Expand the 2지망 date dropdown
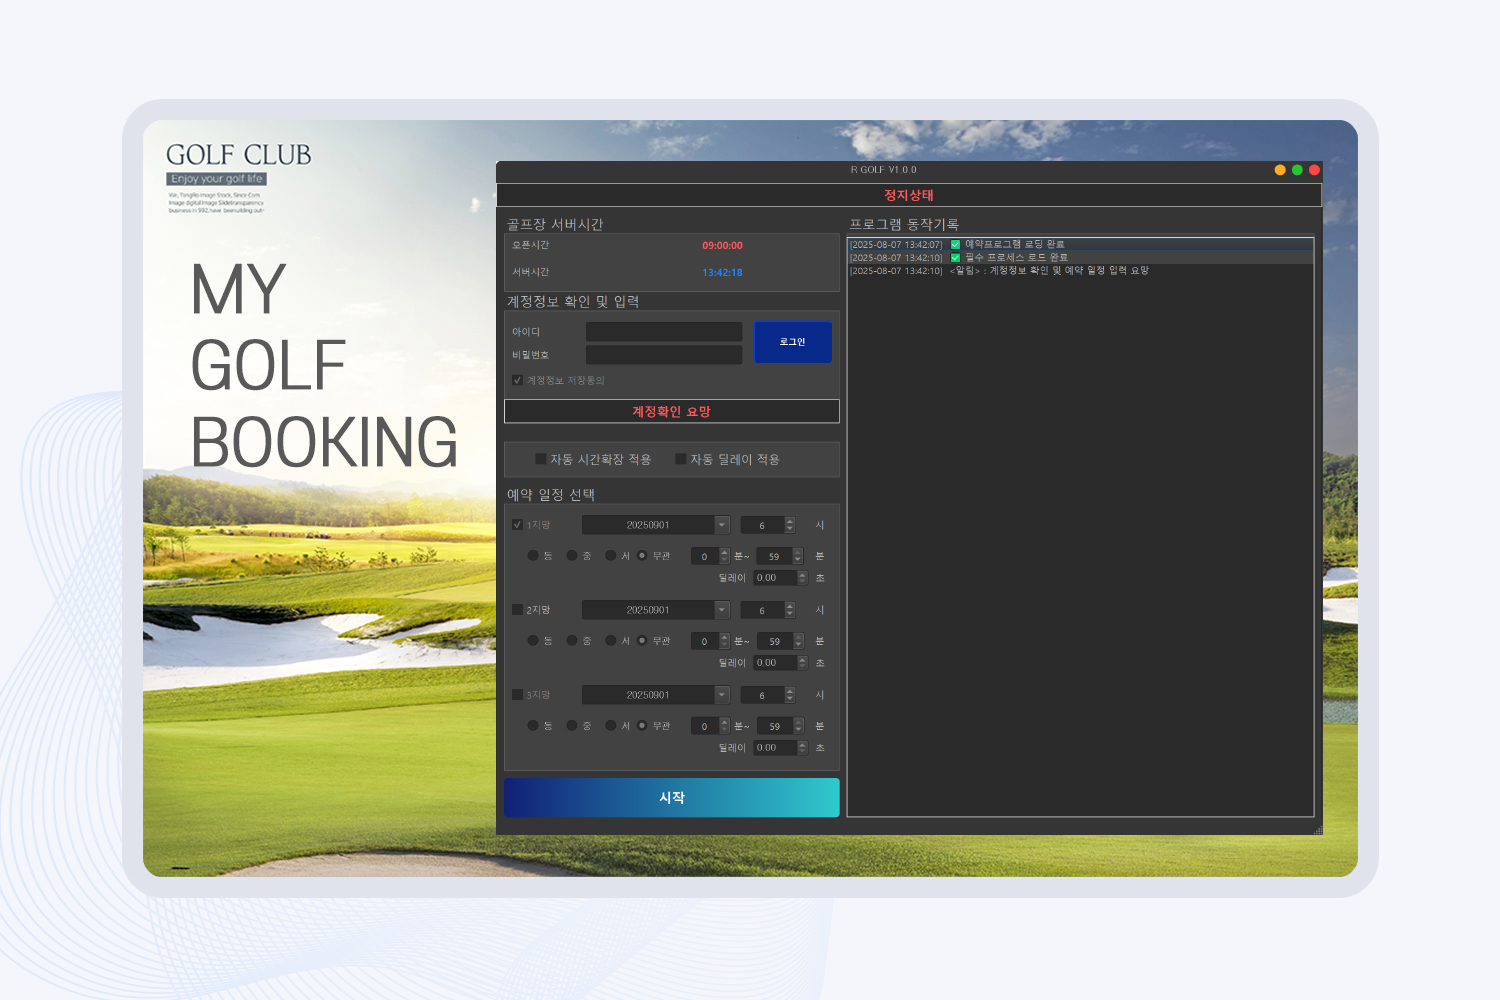The height and width of the screenshot is (1000, 1500). 721,610
